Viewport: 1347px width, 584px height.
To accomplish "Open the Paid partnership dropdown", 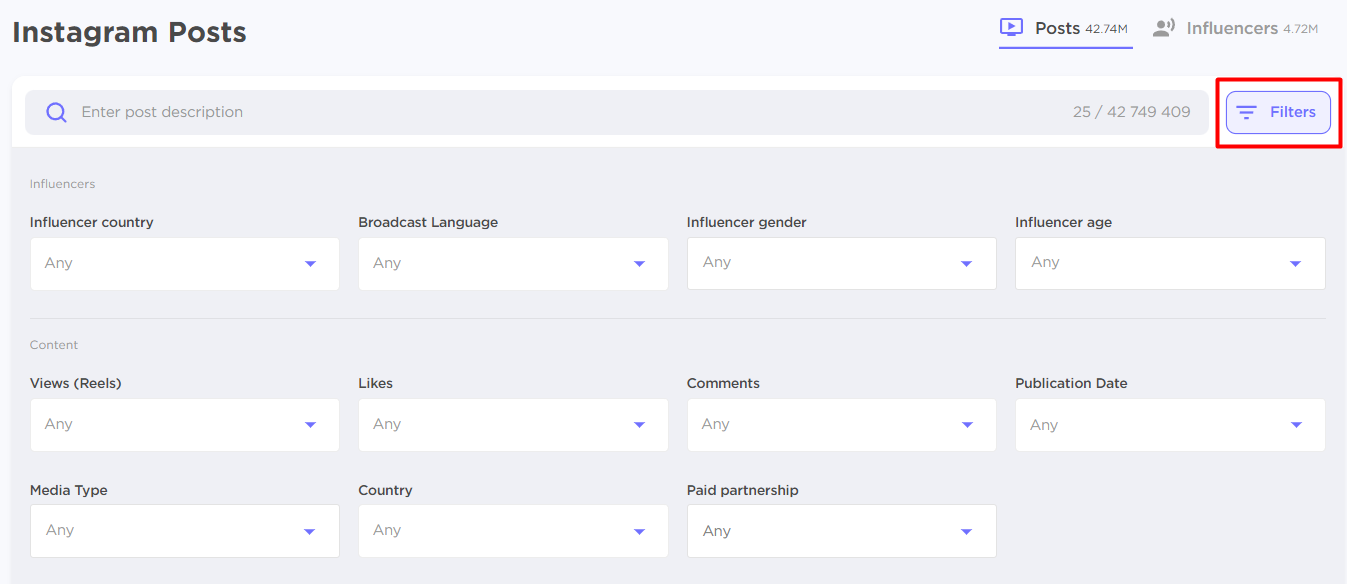I will pyautogui.click(x=842, y=531).
